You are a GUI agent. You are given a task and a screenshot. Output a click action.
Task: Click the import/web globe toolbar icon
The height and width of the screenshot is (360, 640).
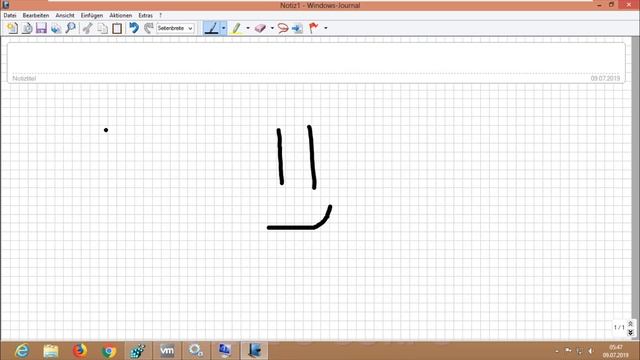(x=56, y=28)
